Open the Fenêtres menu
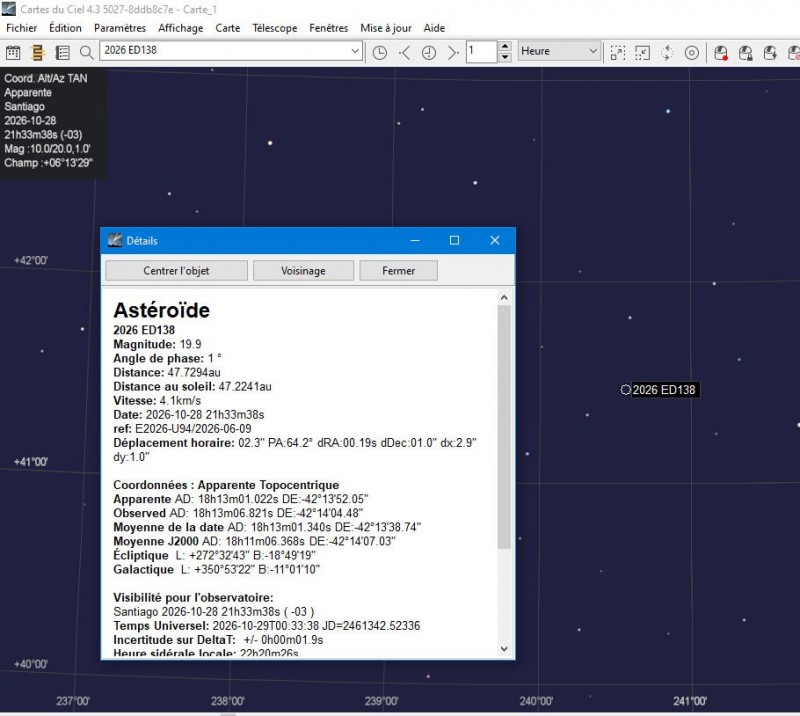This screenshot has width=800, height=716. 329,28
